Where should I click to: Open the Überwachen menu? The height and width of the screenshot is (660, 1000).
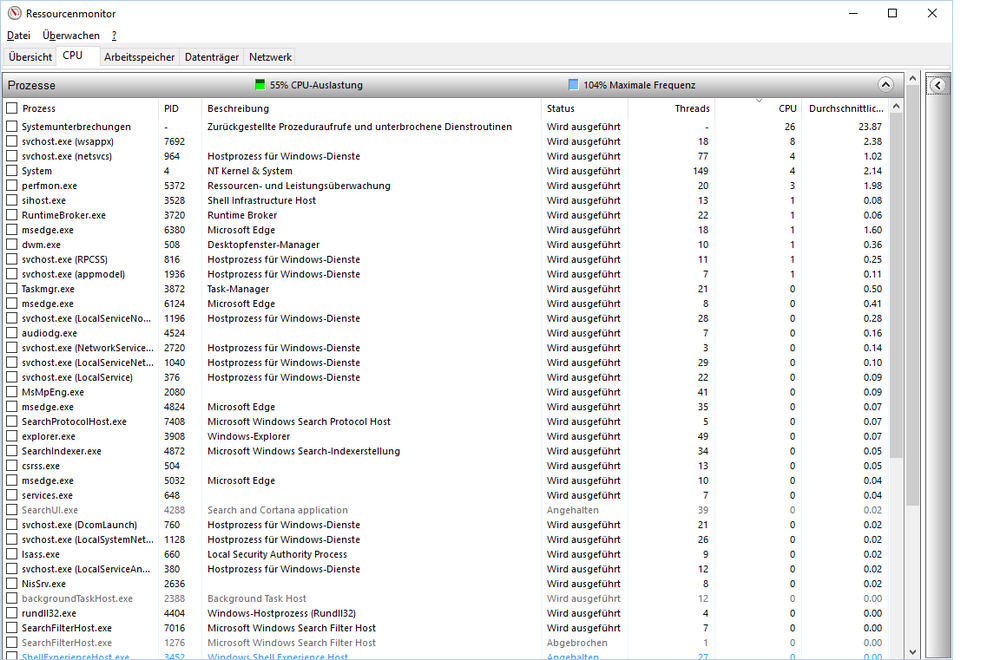71,35
